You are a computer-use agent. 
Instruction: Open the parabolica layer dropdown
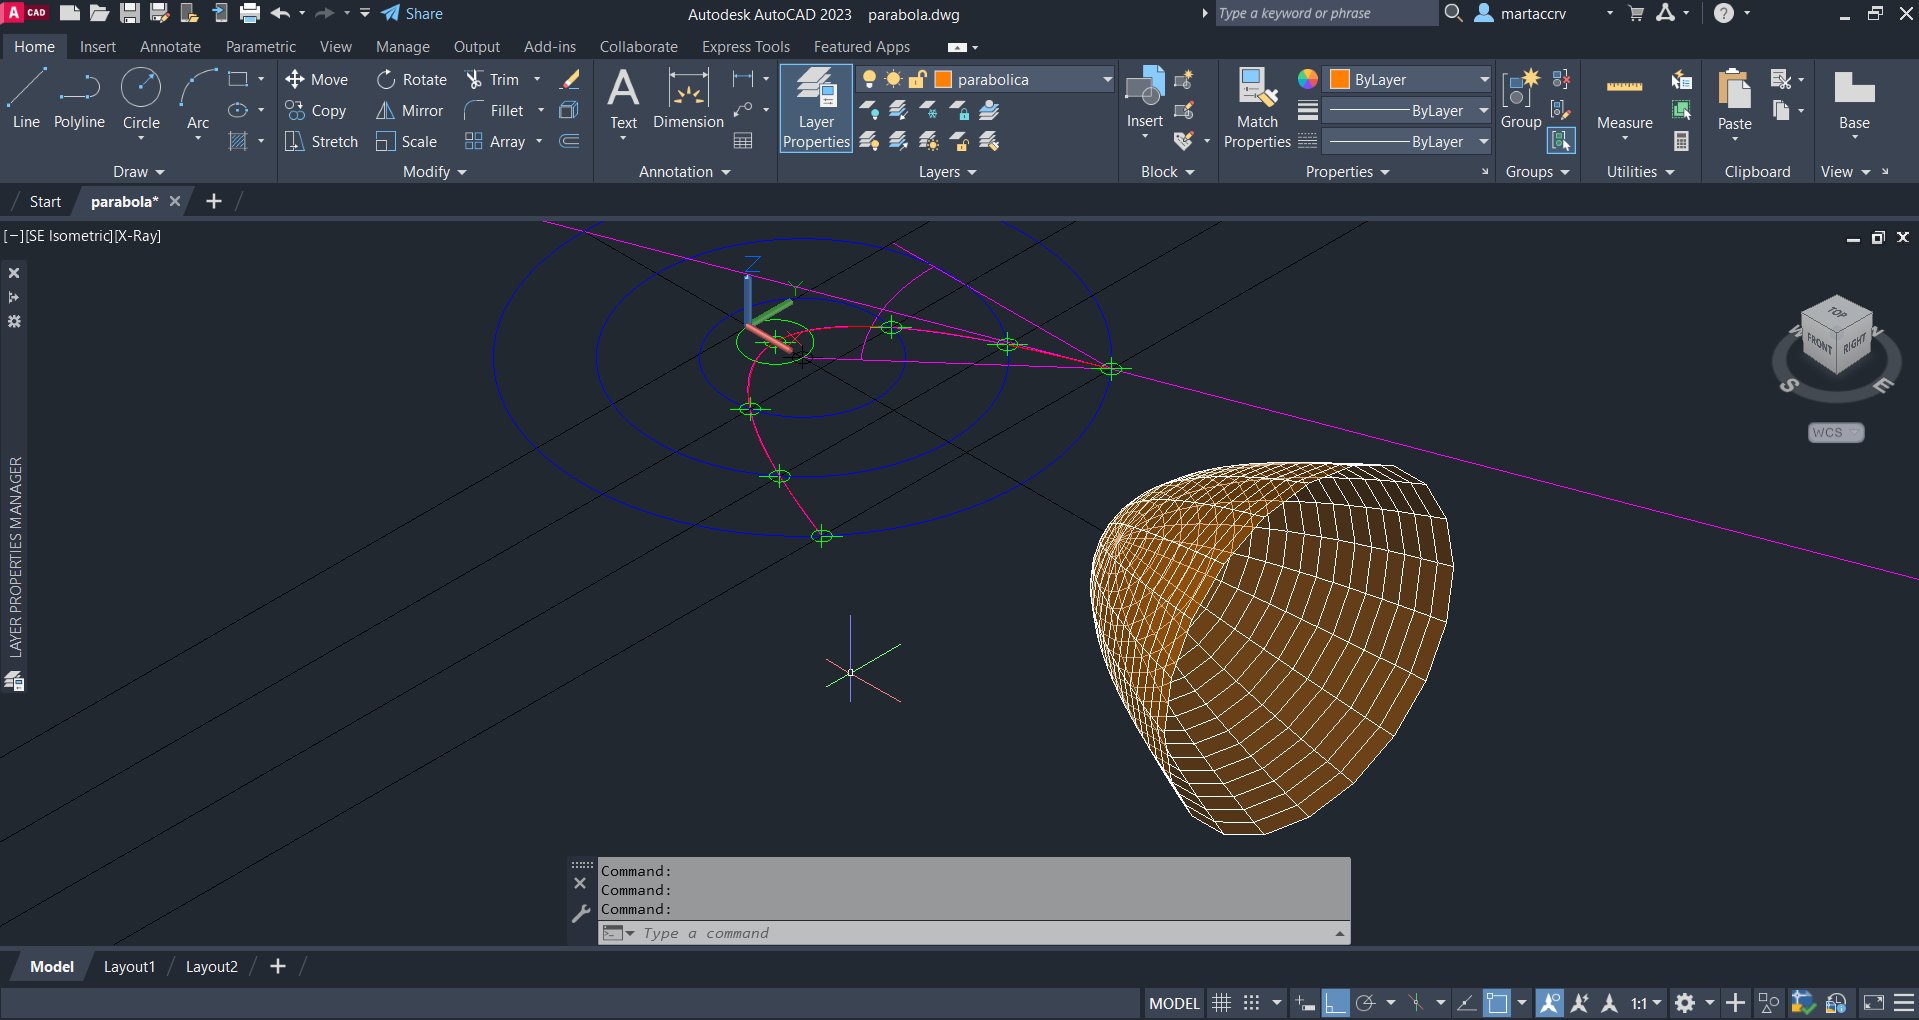[x=1107, y=79]
